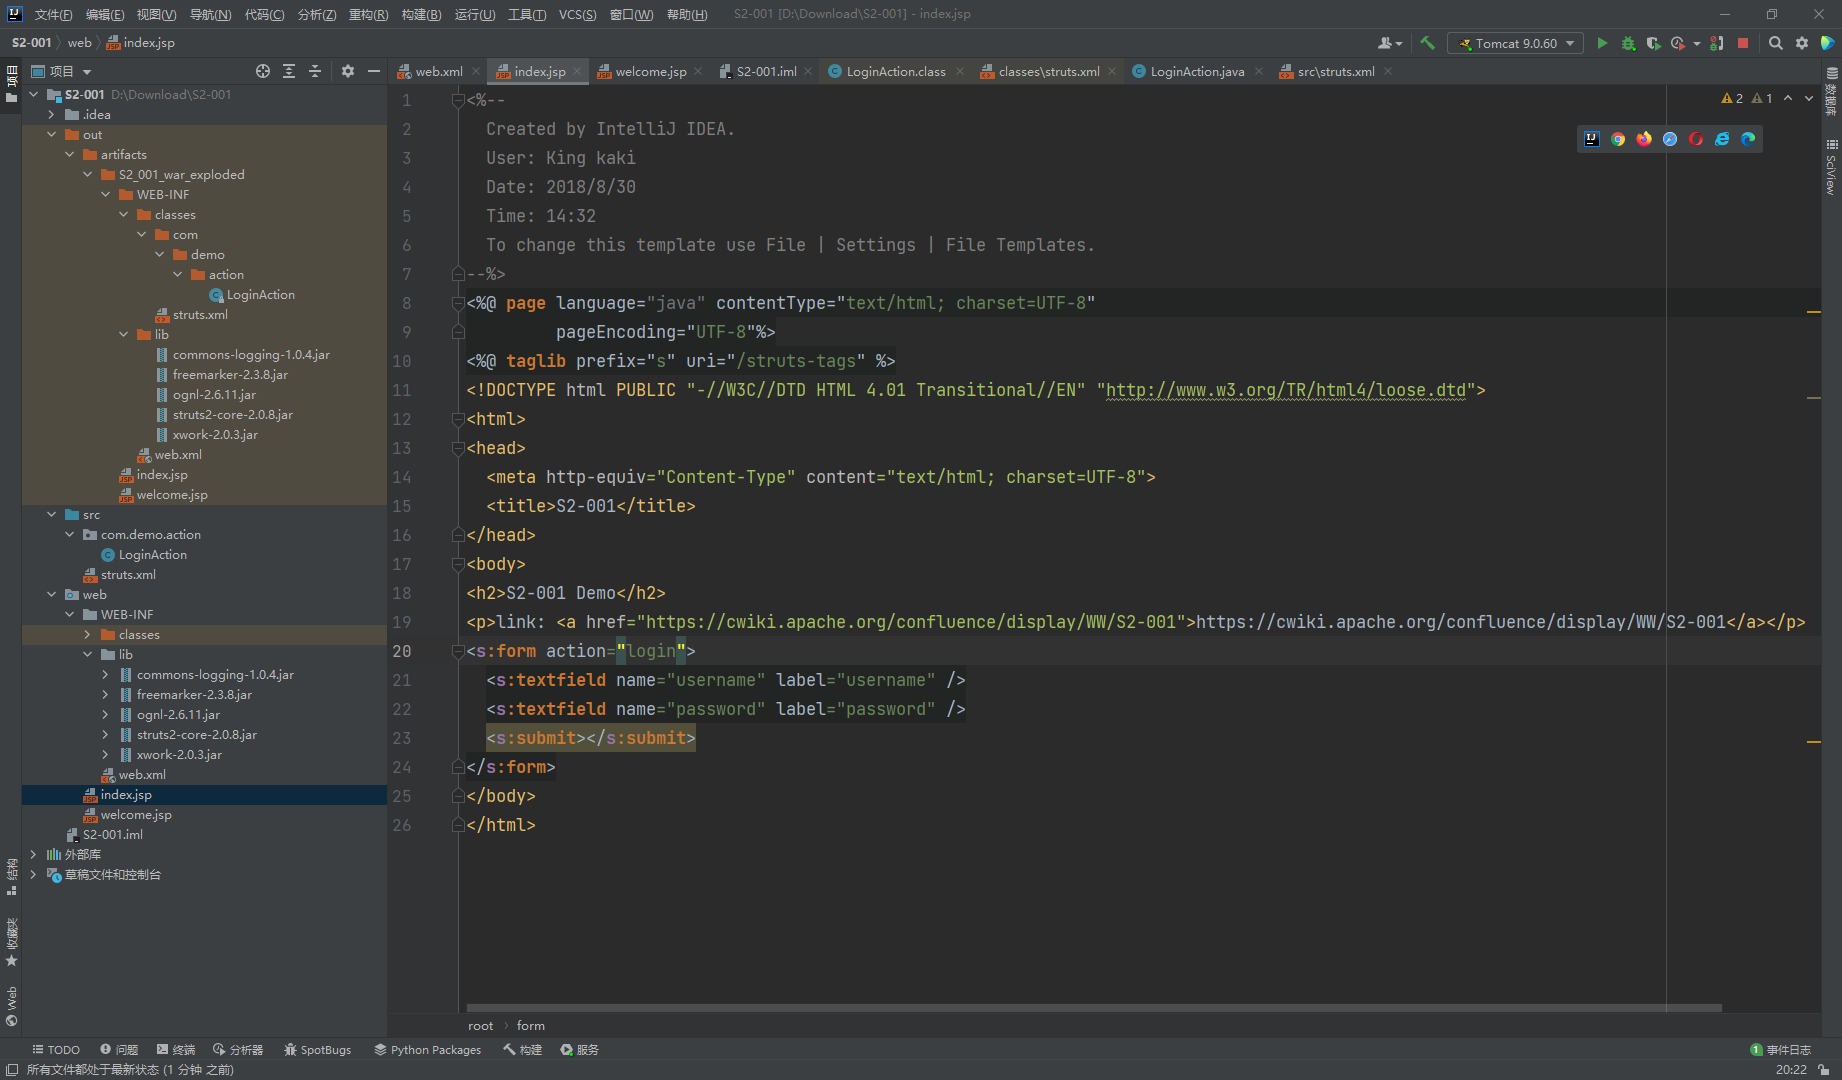1842x1080 pixels.
Task: Select opened file with crosshair locate icon
Action: coord(263,71)
